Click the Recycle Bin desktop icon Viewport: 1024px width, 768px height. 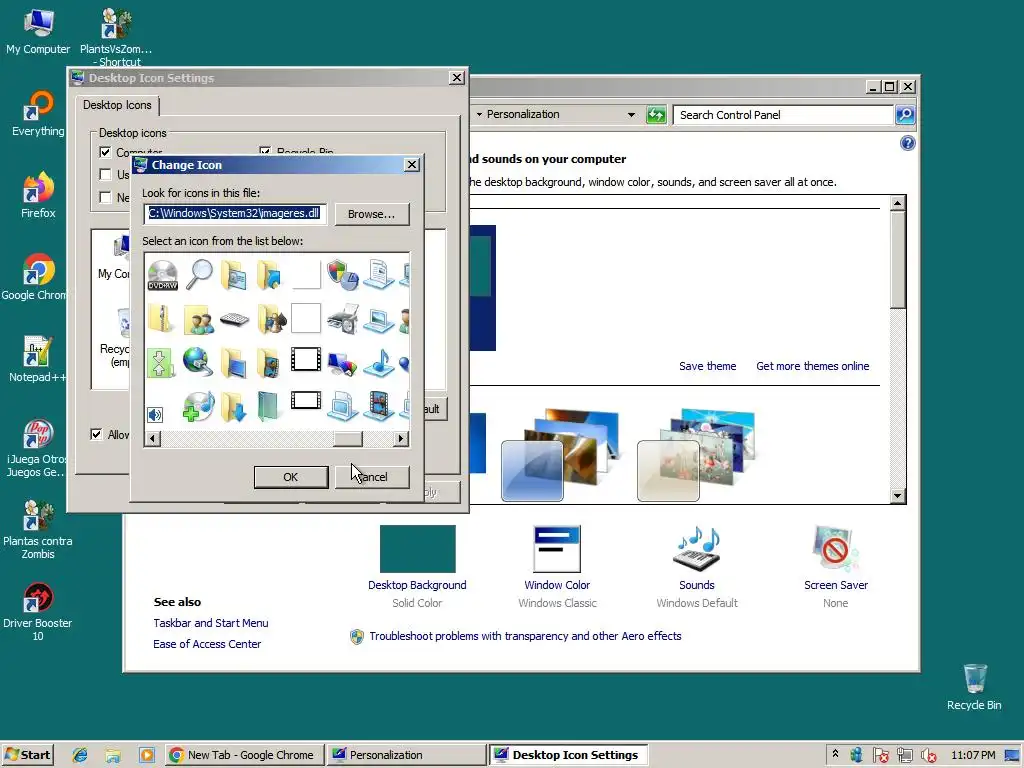click(974, 687)
